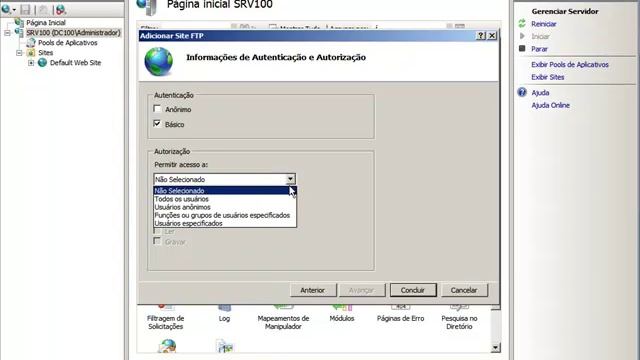Click toolbar globe icon with red mark
The image size is (640, 360).
[60, 9]
